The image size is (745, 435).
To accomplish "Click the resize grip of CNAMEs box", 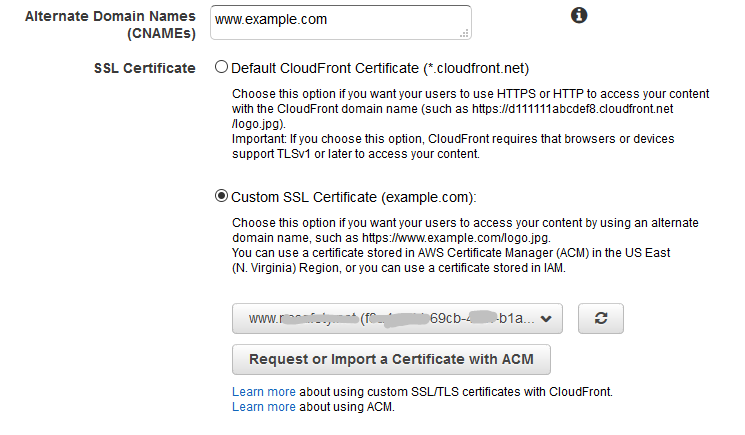I will (x=465, y=33).
